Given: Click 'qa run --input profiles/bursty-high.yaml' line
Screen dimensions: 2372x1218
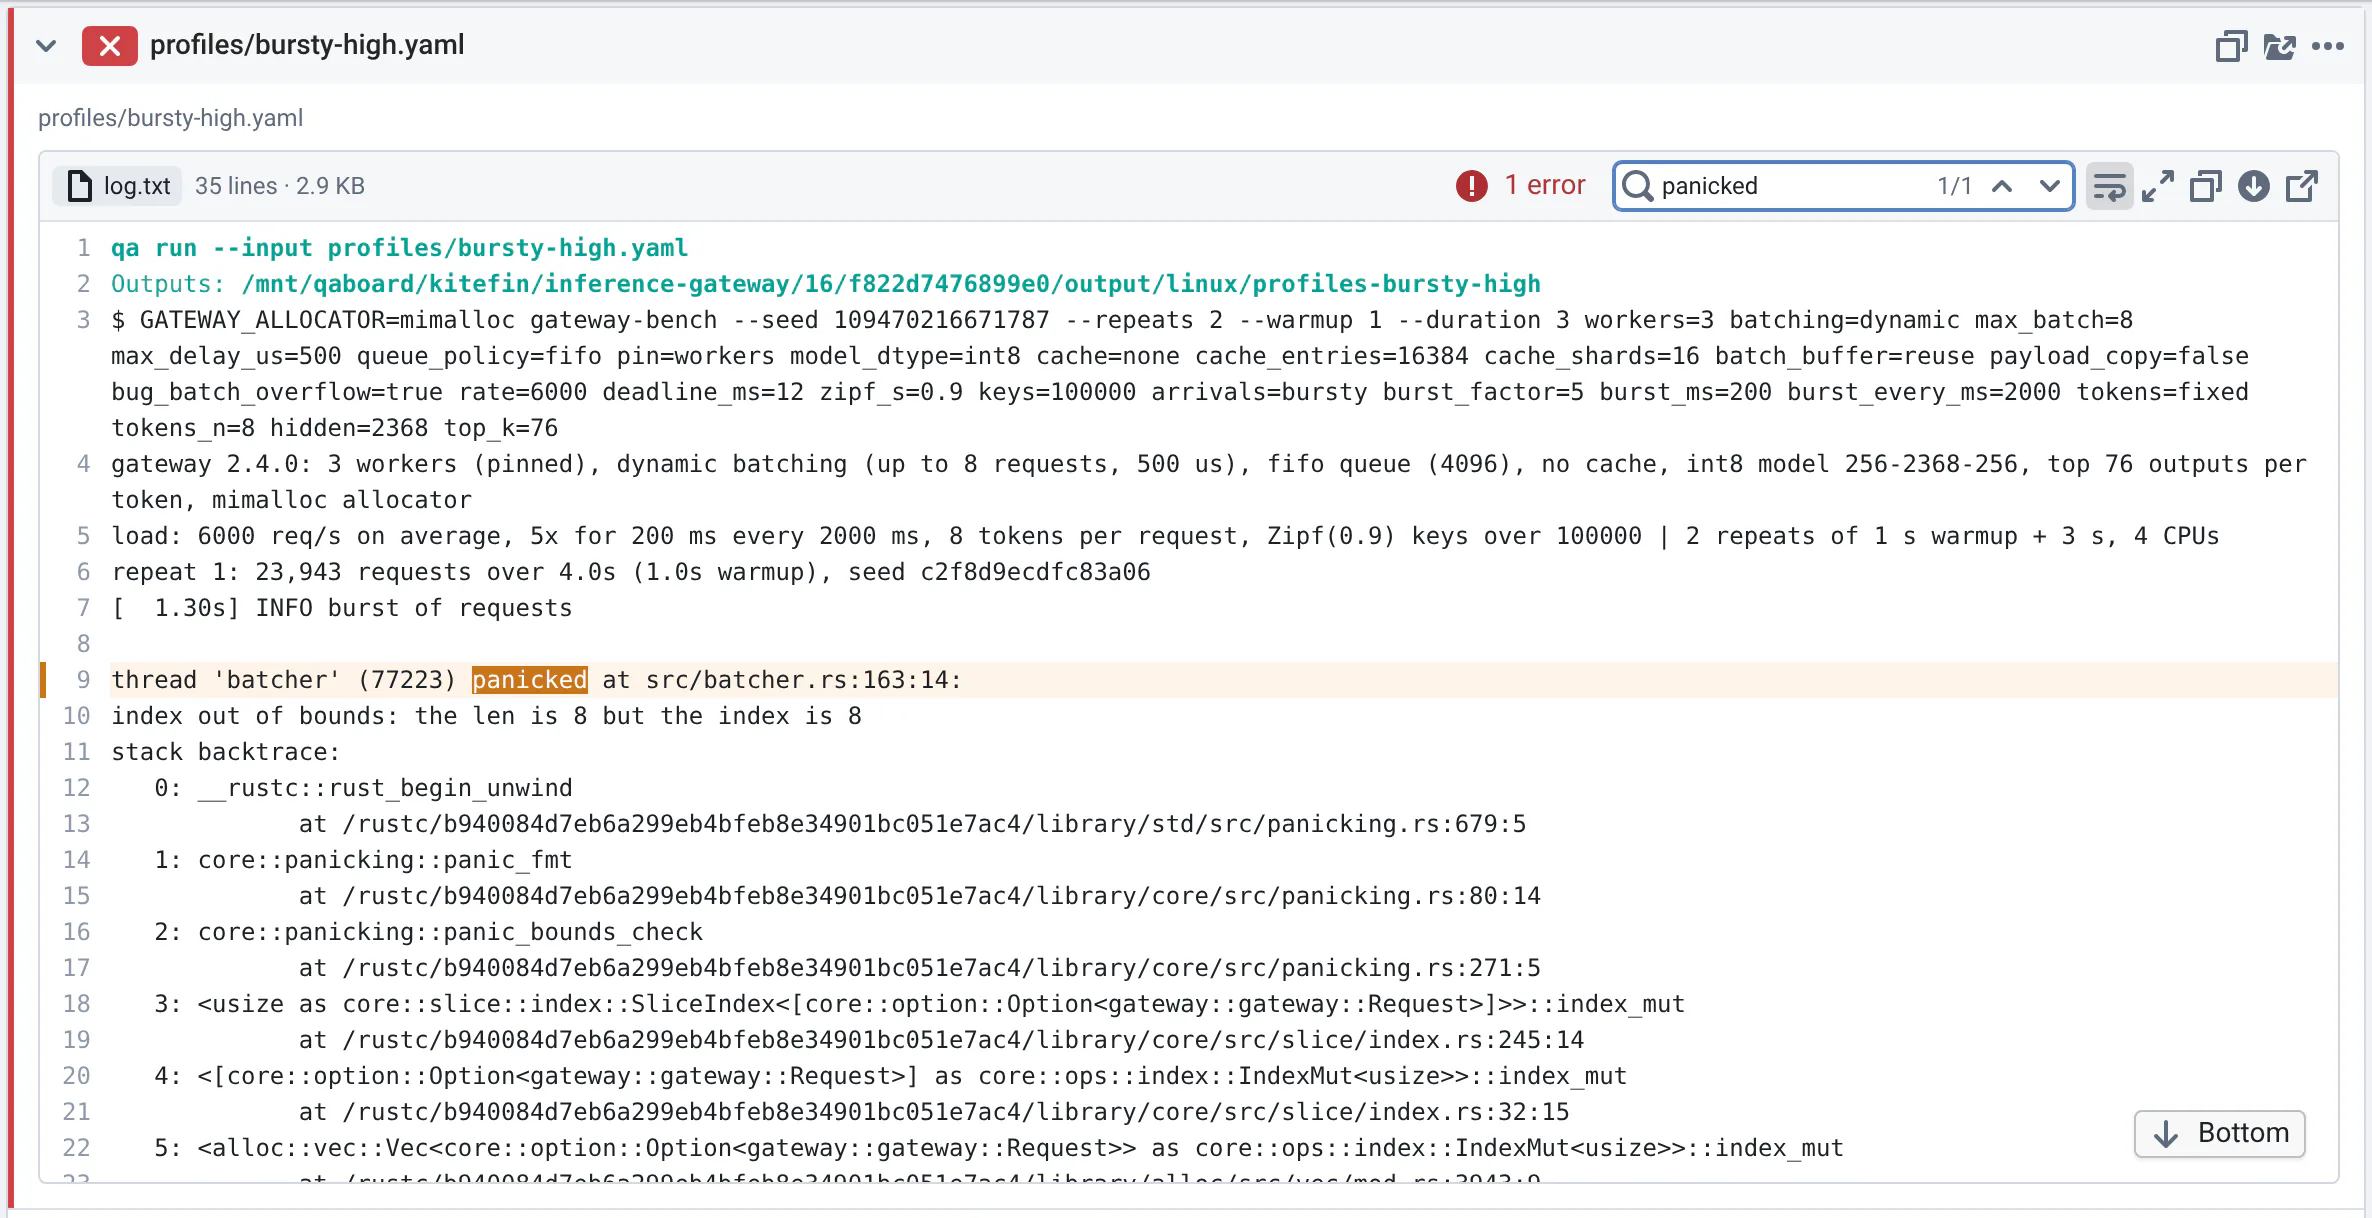Looking at the screenshot, I should [x=399, y=248].
